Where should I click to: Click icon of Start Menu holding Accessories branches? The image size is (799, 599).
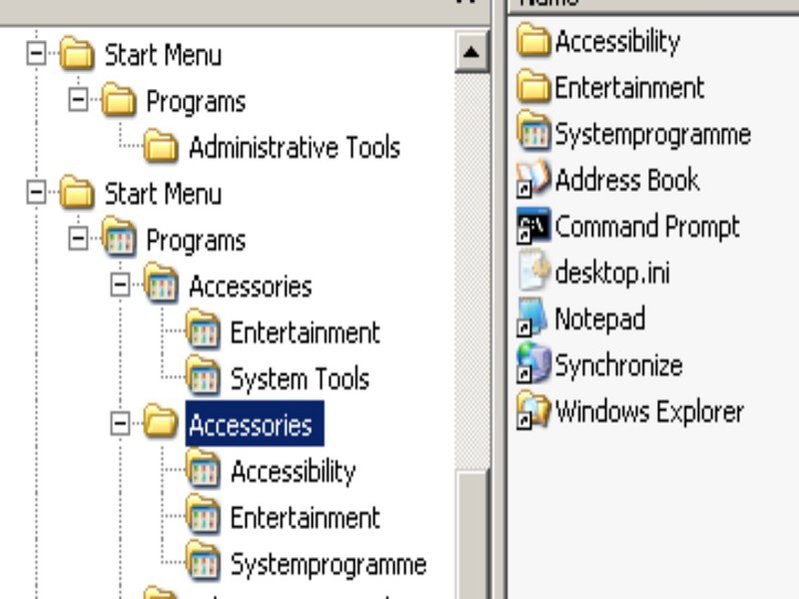[x=77, y=192]
